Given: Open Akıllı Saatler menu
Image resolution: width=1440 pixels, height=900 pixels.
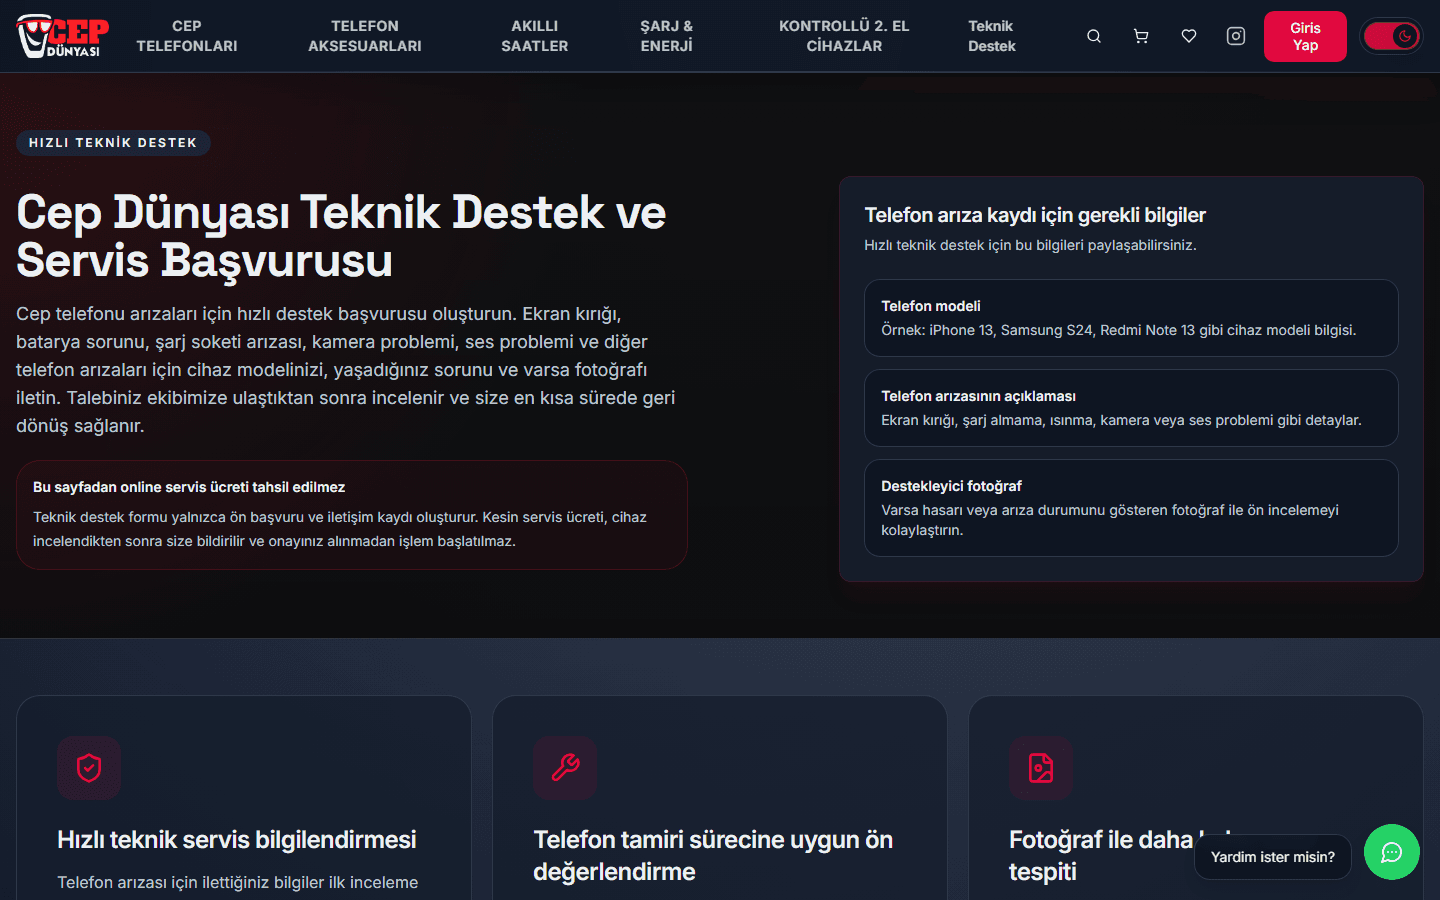Looking at the screenshot, I should pyautogui.click(x=535, y=36).
